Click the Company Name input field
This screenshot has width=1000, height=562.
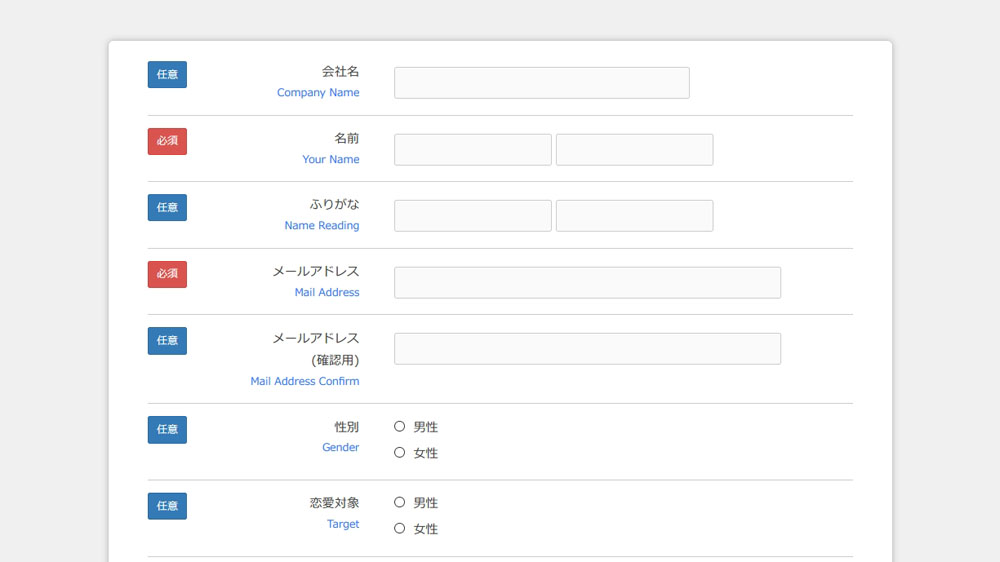[541, 83]
